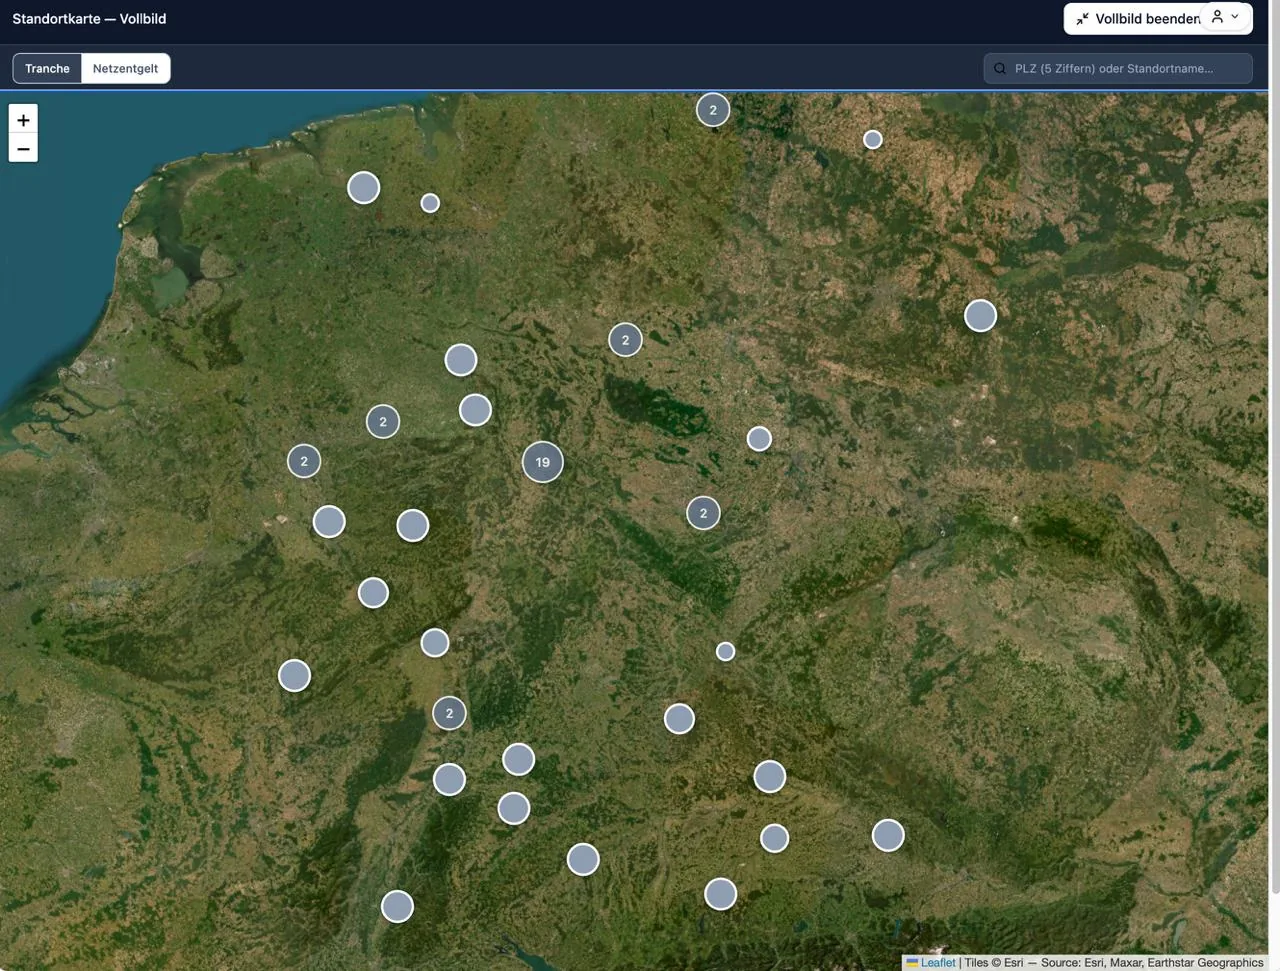The height and width of the screenshot is (971, 1280).
Task: Click the 'Tiles © Esri' attribution text
Action: 993,962
